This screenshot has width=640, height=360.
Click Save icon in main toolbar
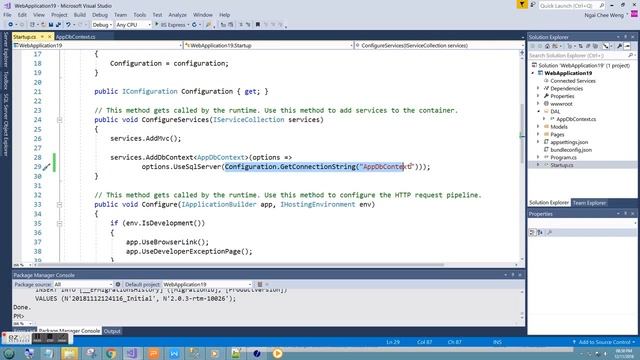[51, 25]
